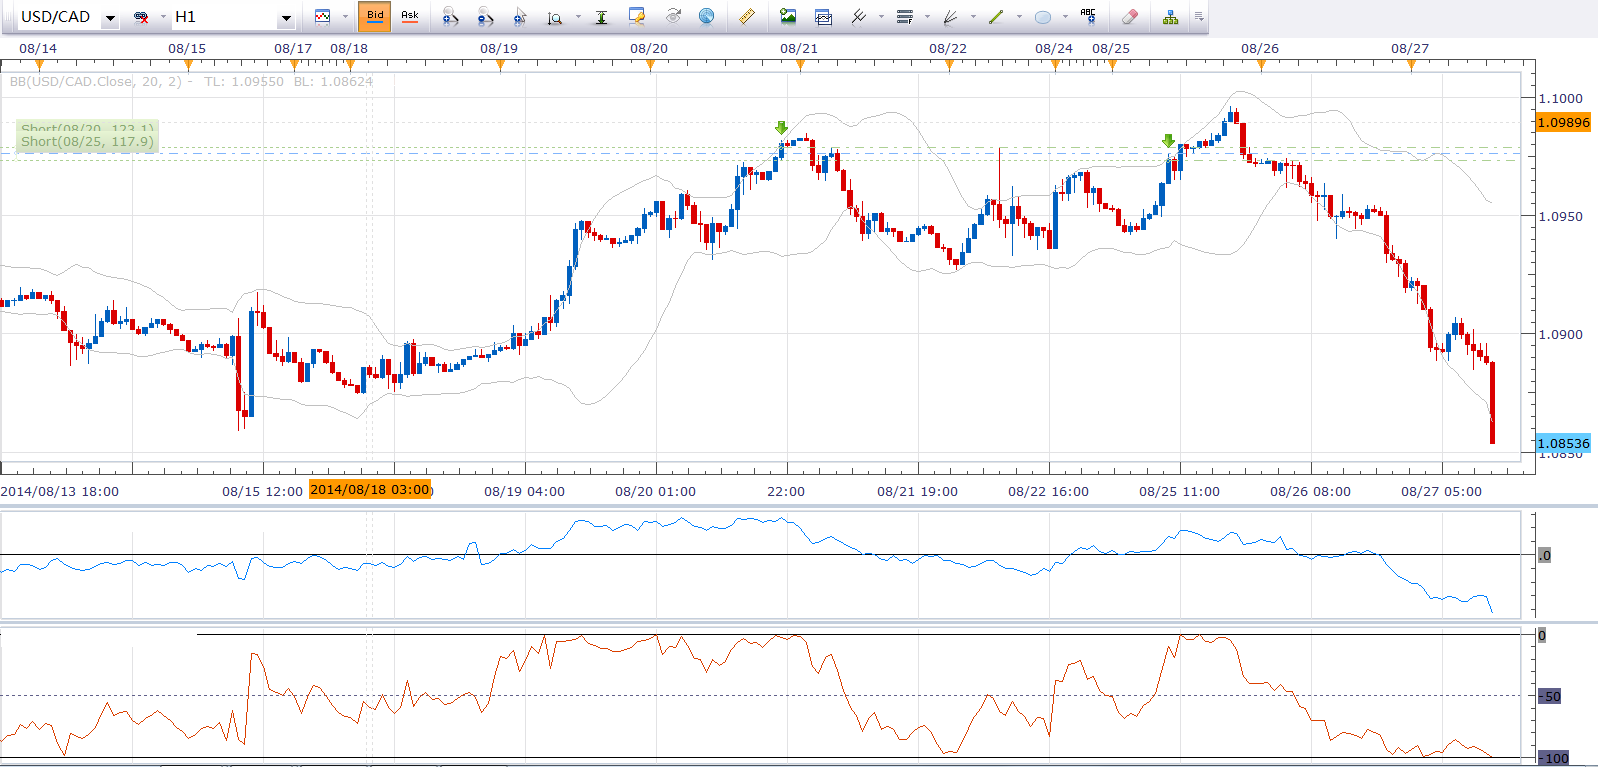1598x767 pixels.
Task: Select the green trend line drawing tool
Action: pyautogui.click(x=996, y=16)
